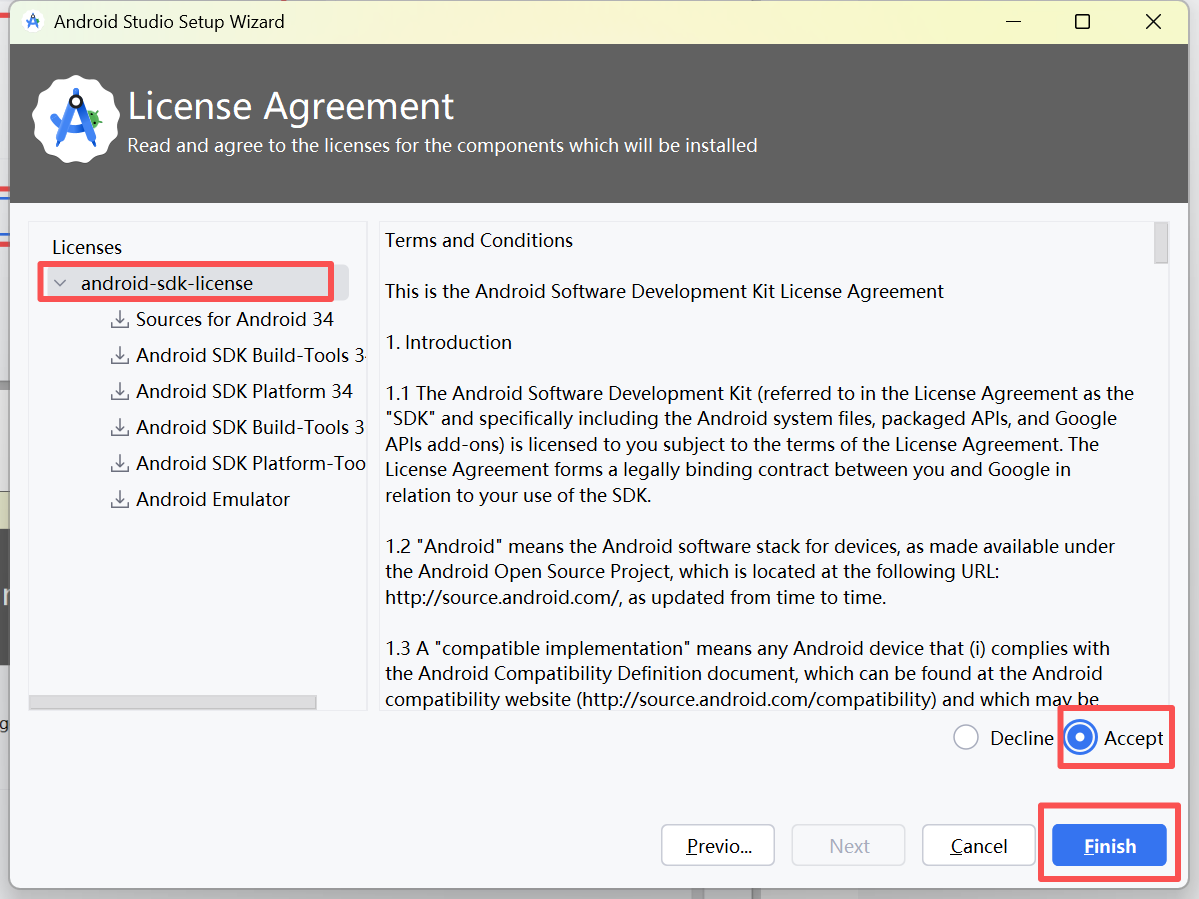Select Sources for Android 34

(235, 320)
